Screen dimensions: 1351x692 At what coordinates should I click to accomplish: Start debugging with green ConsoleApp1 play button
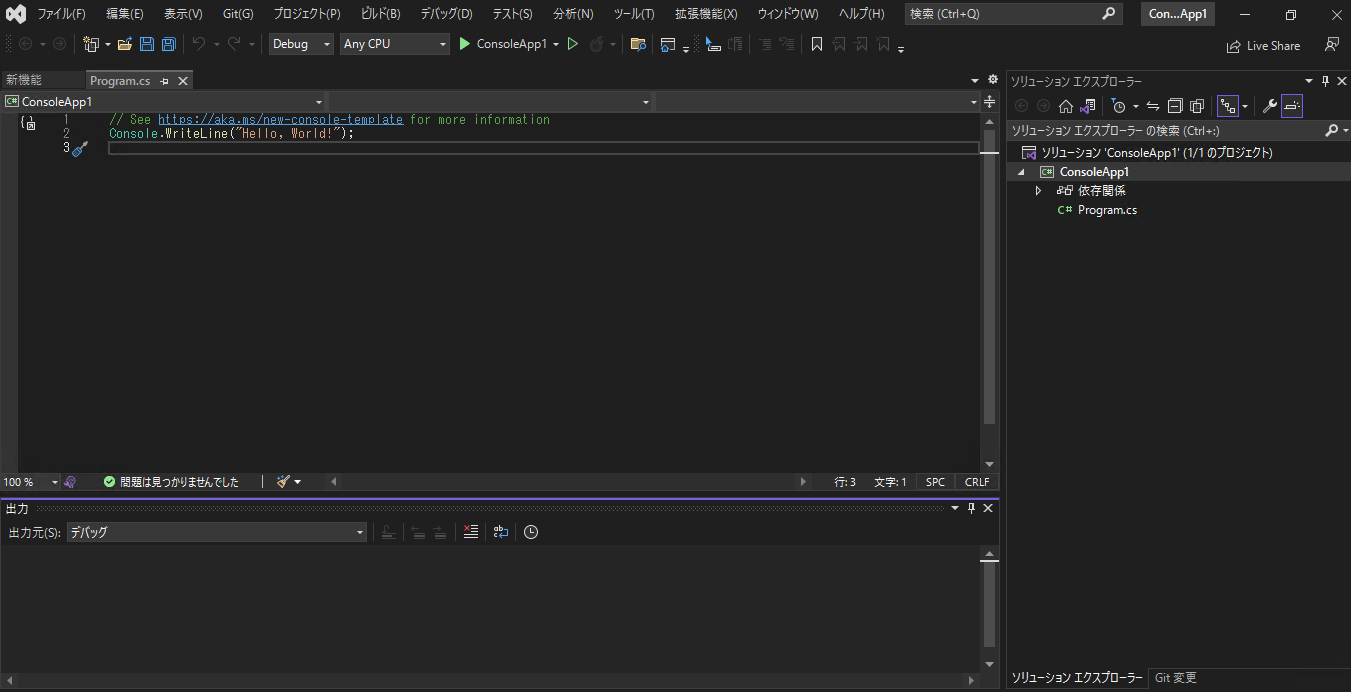[464, 44]
